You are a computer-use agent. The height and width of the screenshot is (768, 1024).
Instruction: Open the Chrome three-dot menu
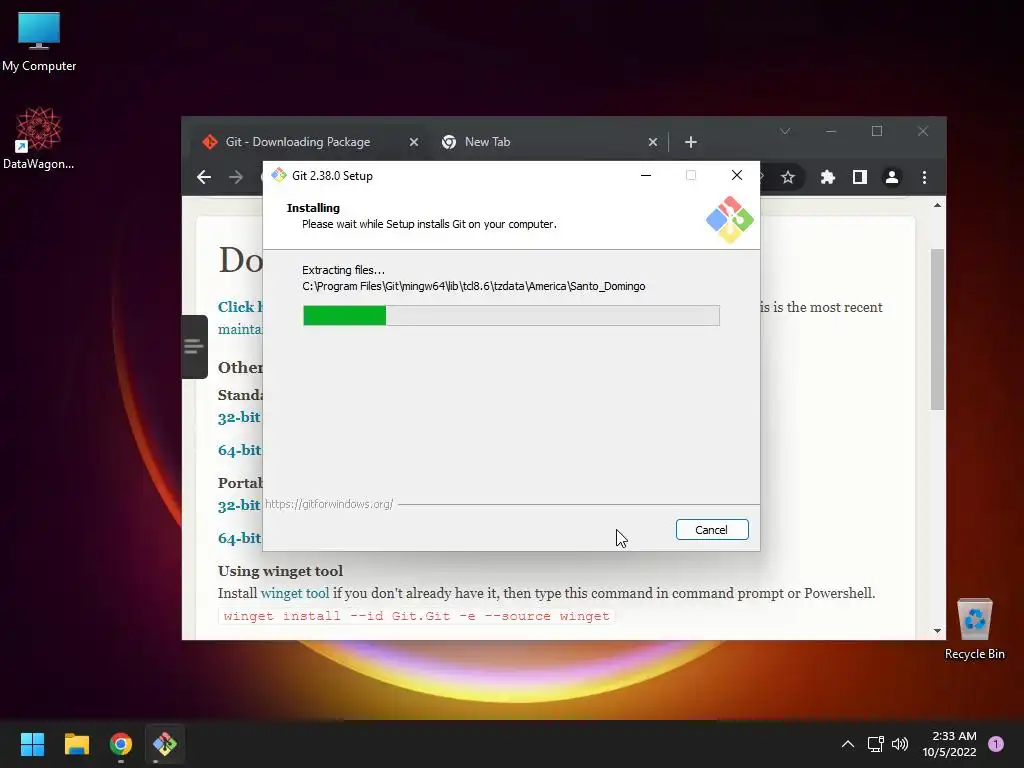[x=924, y=177]
